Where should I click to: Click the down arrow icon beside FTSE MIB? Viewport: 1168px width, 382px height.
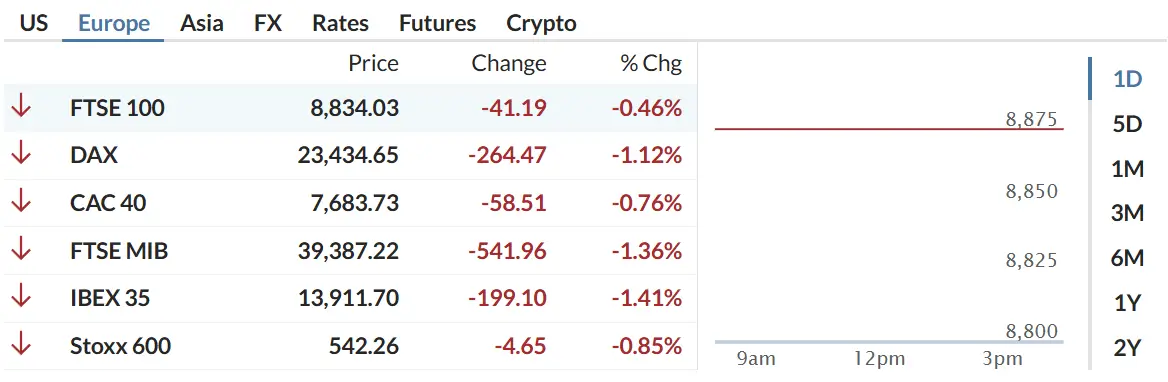coord(21,250)
